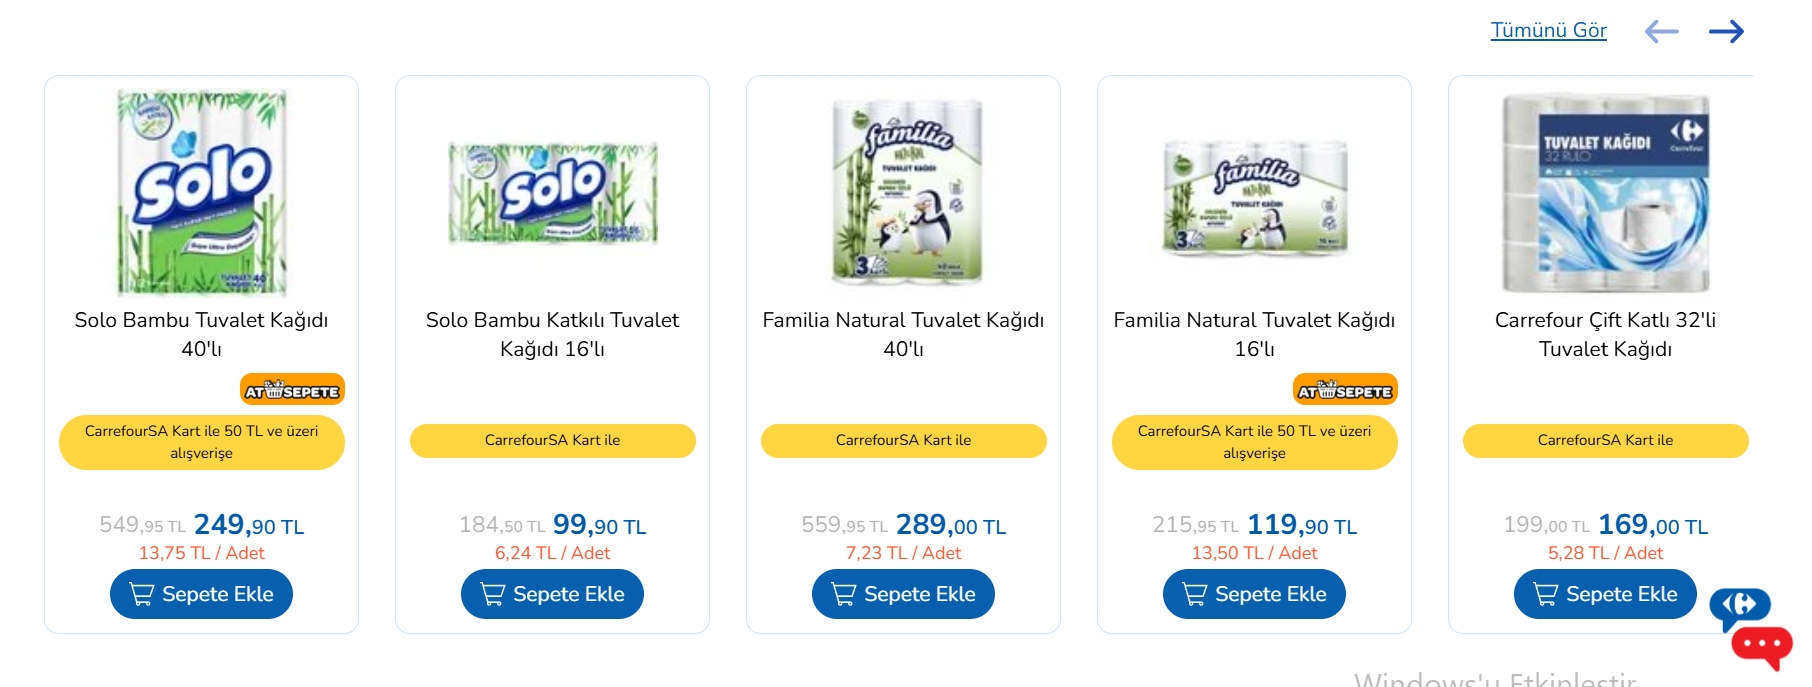Viewport: 1812px width, 687px height.
Task: Click the At Sepete badge on Solo 40'lı
Action: 292,390
